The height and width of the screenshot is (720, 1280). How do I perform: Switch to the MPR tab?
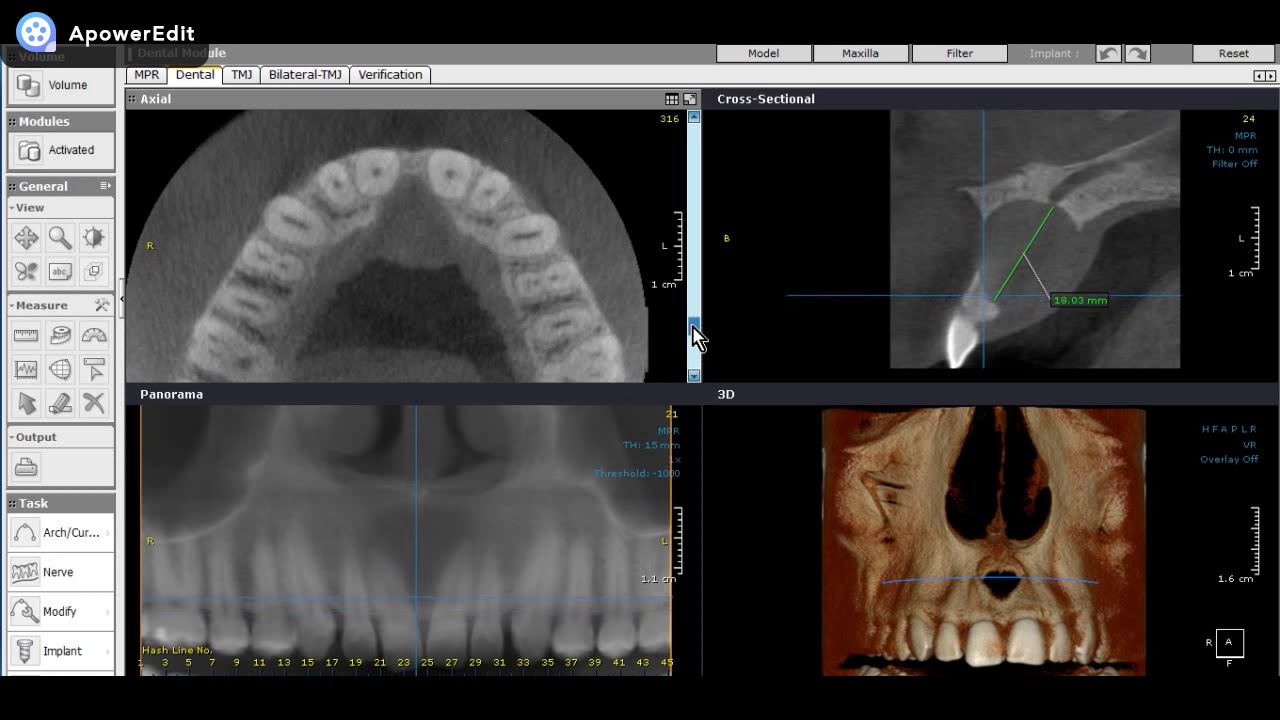click(147, 75)
